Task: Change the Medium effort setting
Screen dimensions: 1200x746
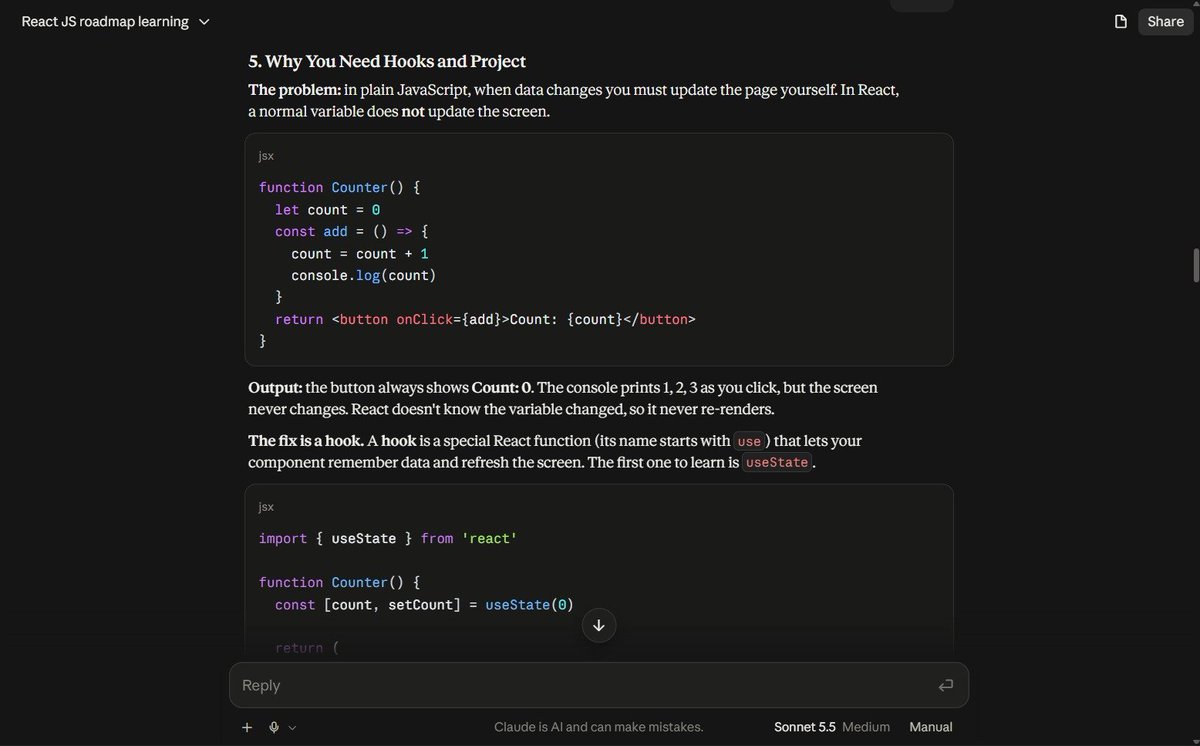Action: tap(866, 727)
